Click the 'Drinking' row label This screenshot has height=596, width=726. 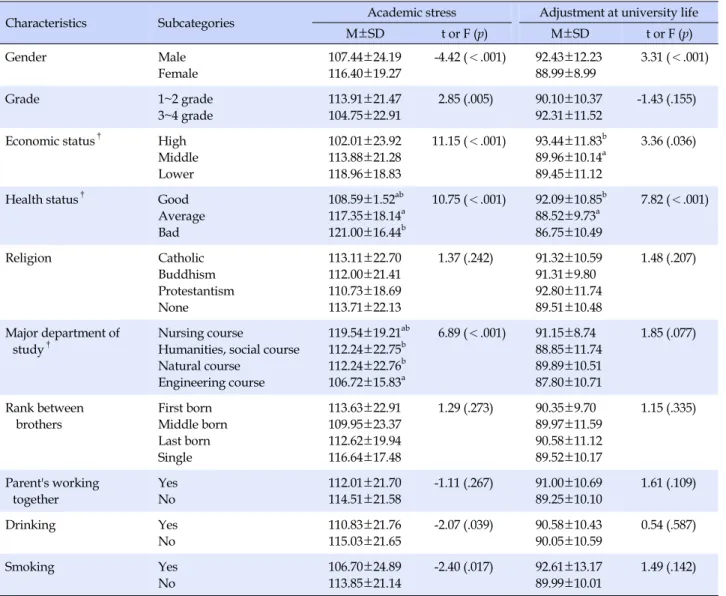31,525
